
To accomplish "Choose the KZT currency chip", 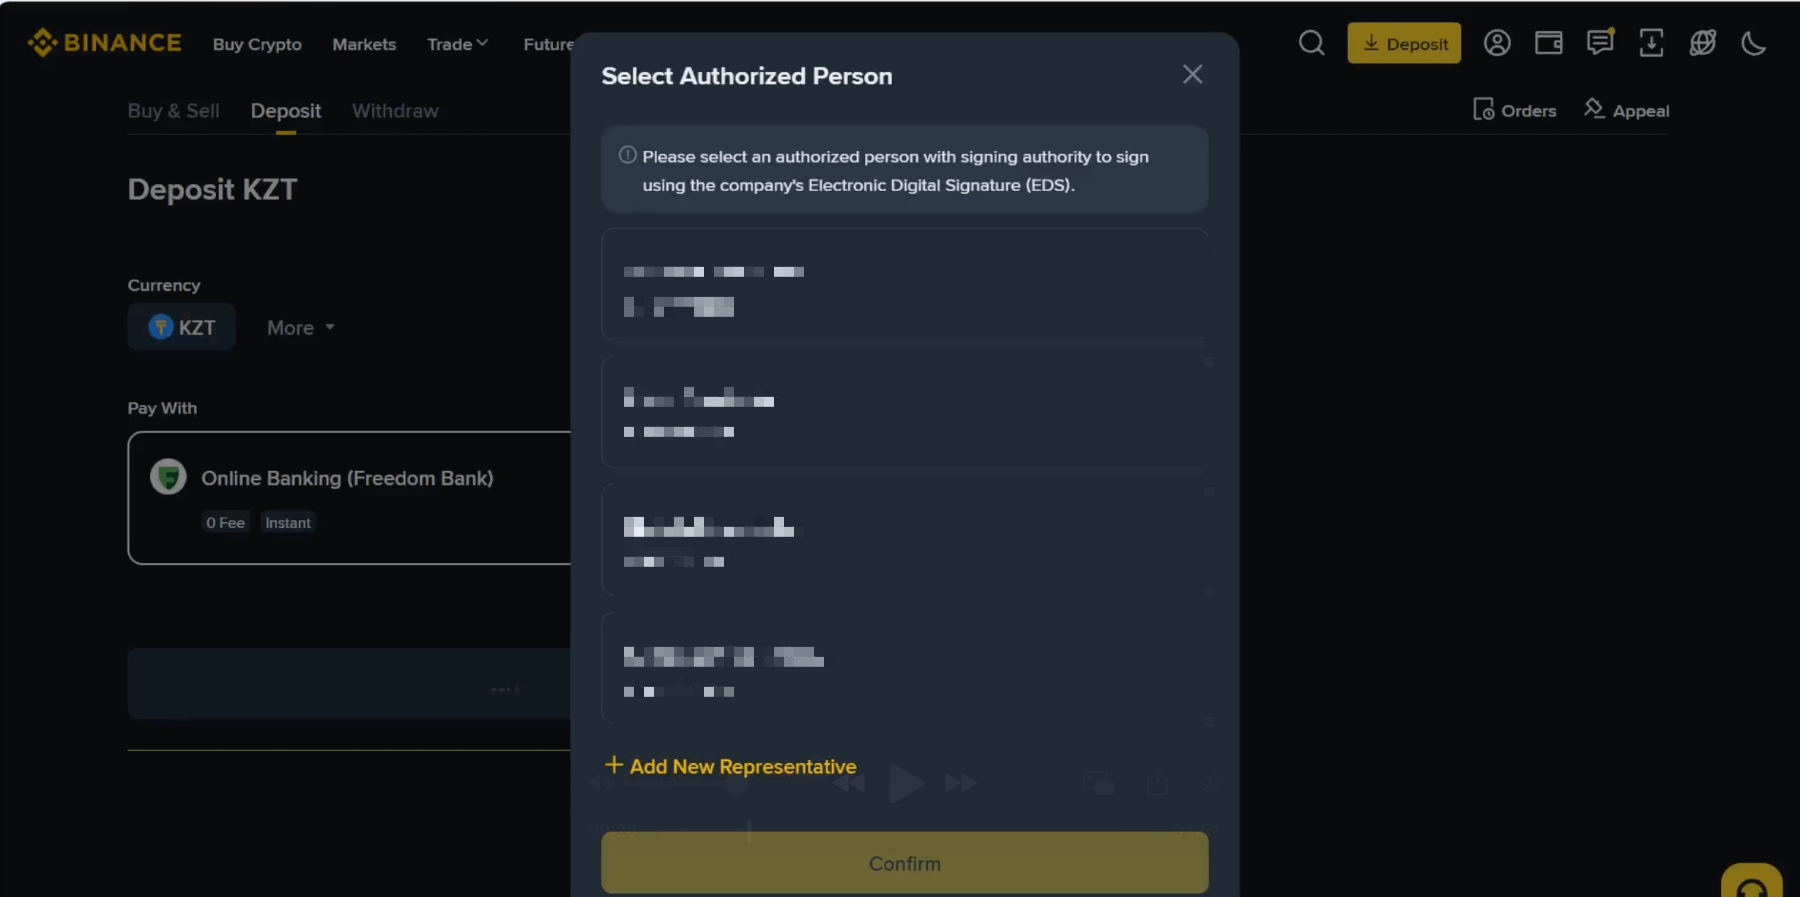I will [182, 327].
